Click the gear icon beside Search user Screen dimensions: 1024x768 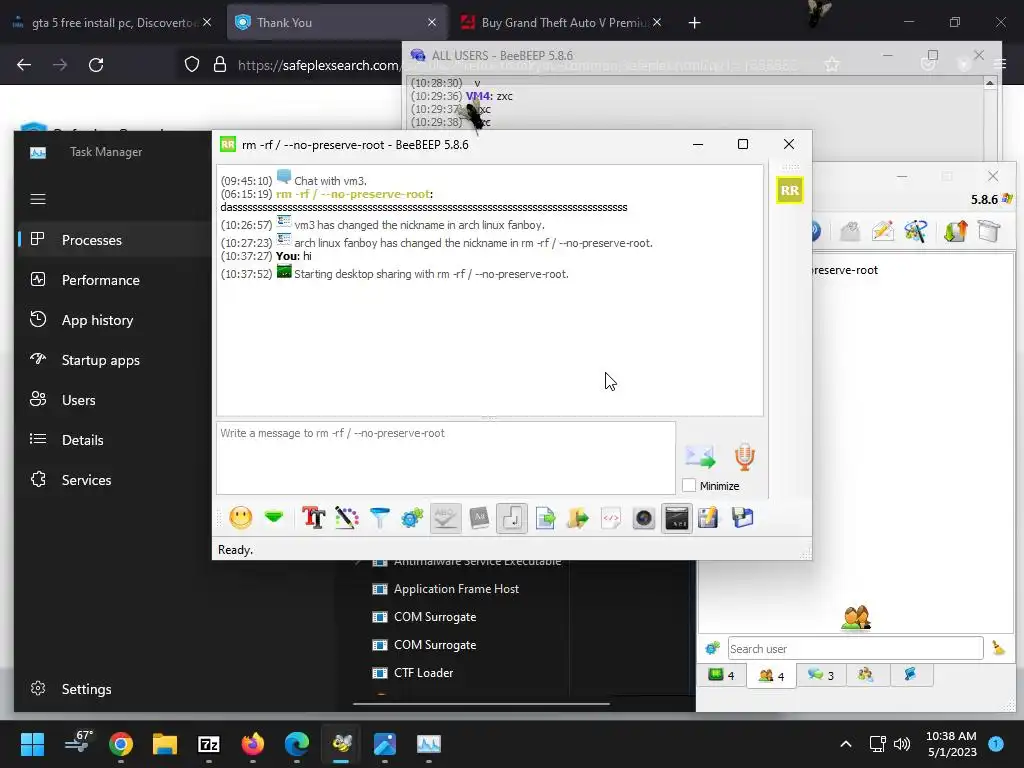[712, 648]
